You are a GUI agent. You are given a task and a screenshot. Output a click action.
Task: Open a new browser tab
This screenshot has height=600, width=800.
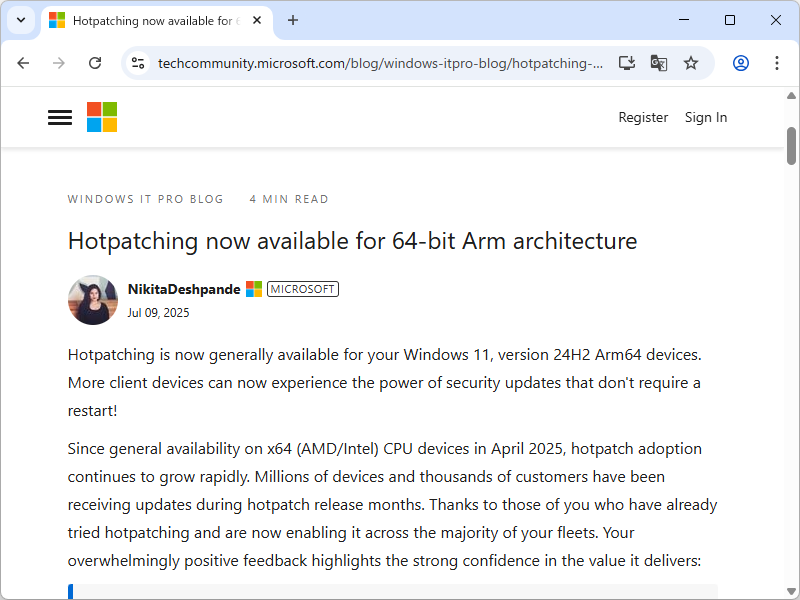click(x=290, y=20)
